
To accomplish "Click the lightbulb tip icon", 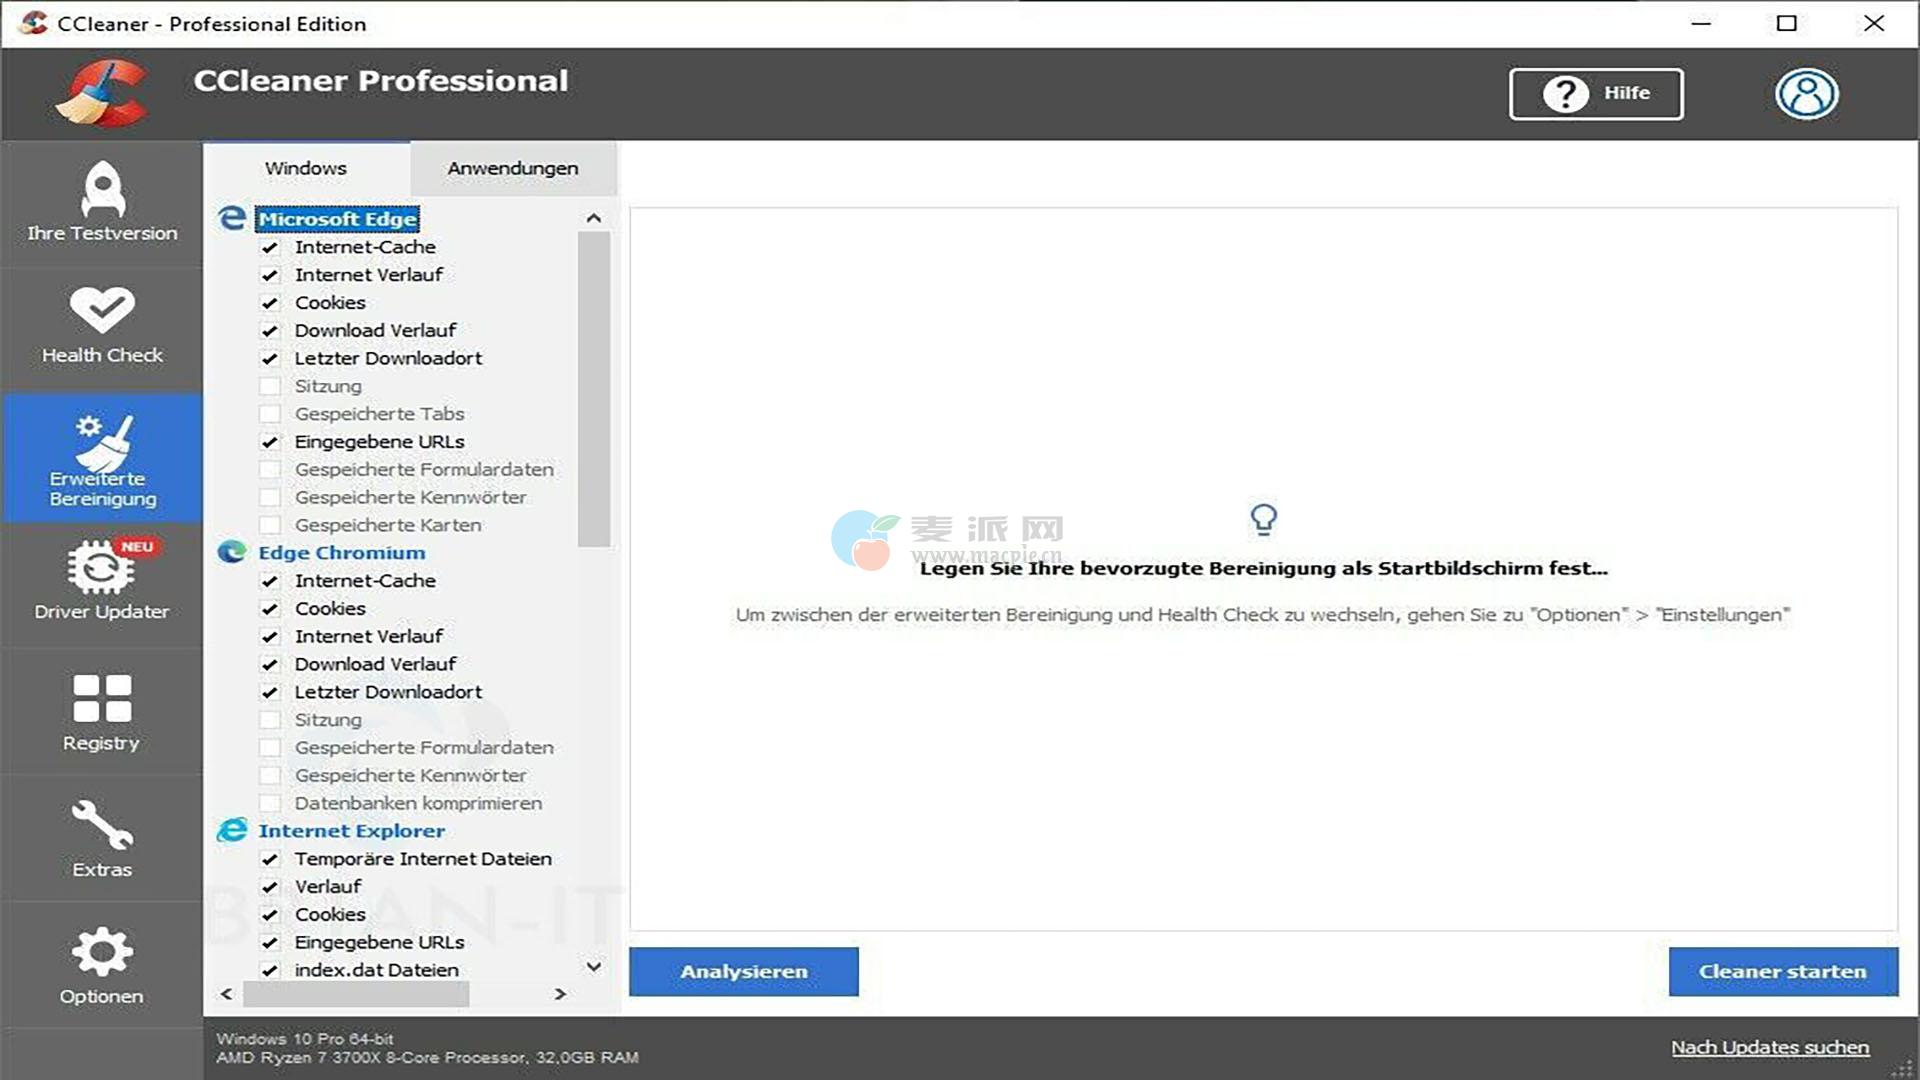I will [x=1263, y=519].
